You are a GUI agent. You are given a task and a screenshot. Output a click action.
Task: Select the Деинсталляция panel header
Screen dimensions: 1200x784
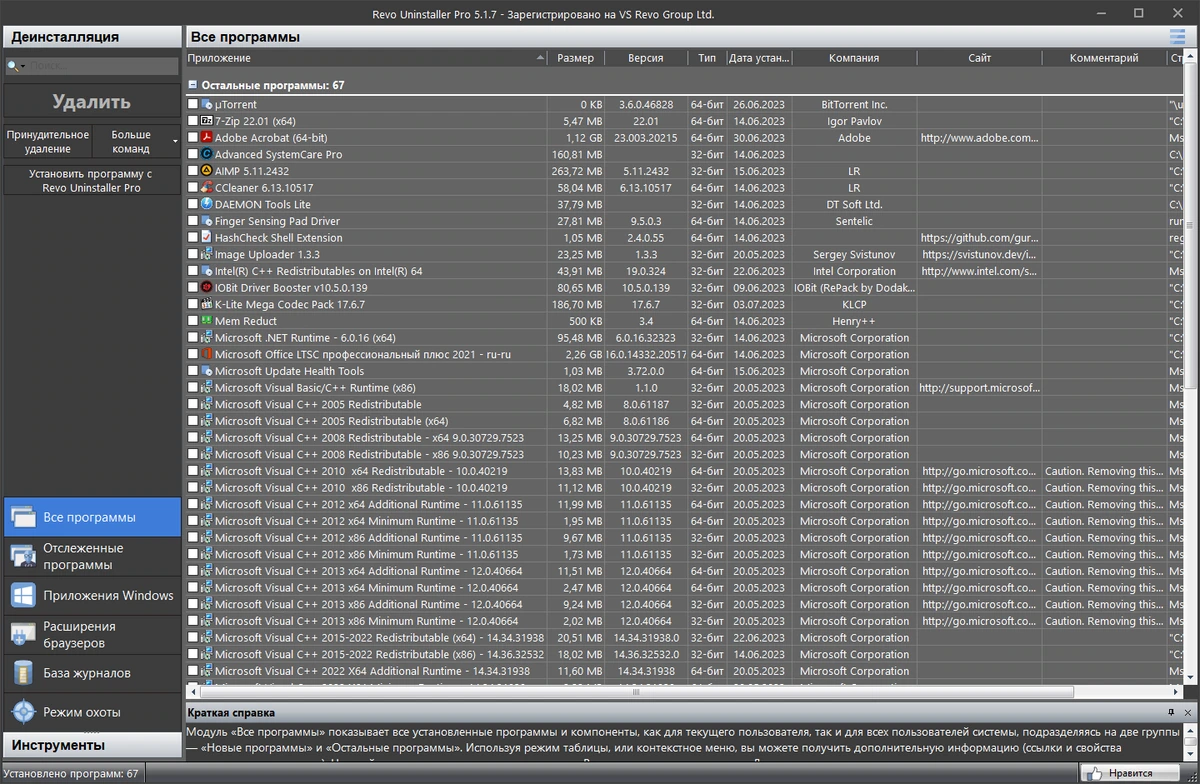(x=91, y=37)
